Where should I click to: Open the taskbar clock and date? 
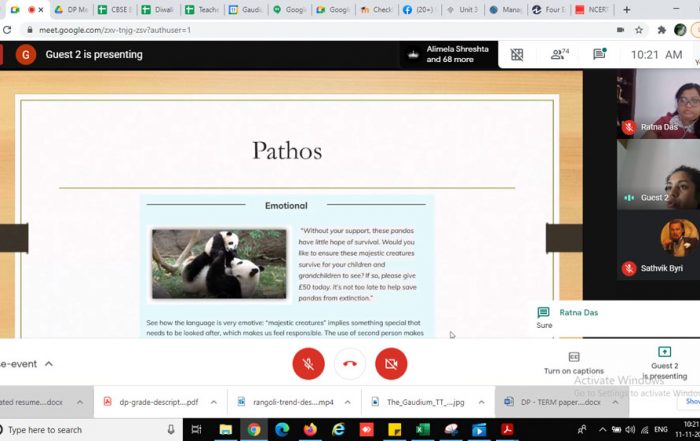[688, 429]
